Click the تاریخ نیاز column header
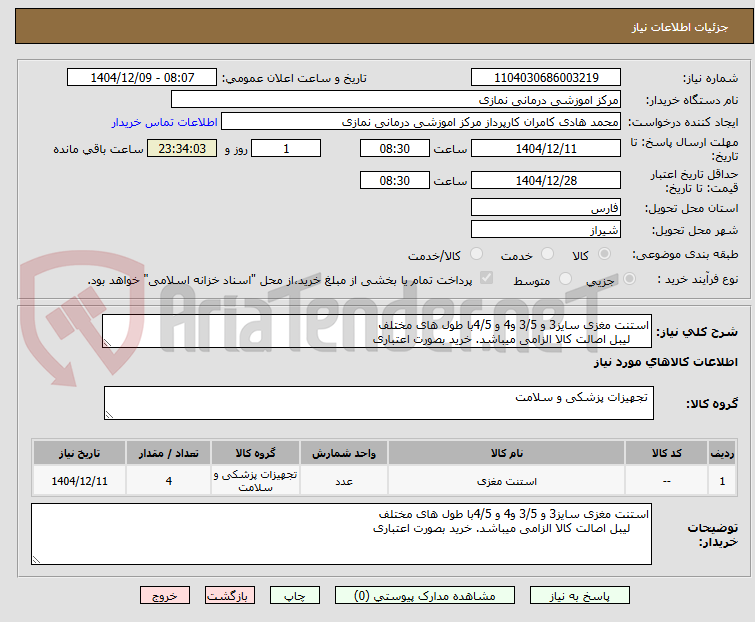The width and height of the screenshot is (755, 622). 79,453
